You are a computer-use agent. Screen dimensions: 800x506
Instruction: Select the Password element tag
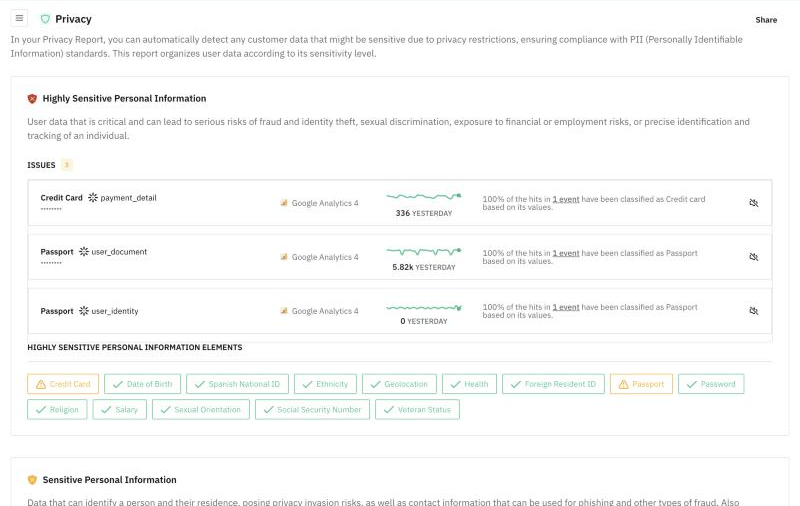(711, 384)
